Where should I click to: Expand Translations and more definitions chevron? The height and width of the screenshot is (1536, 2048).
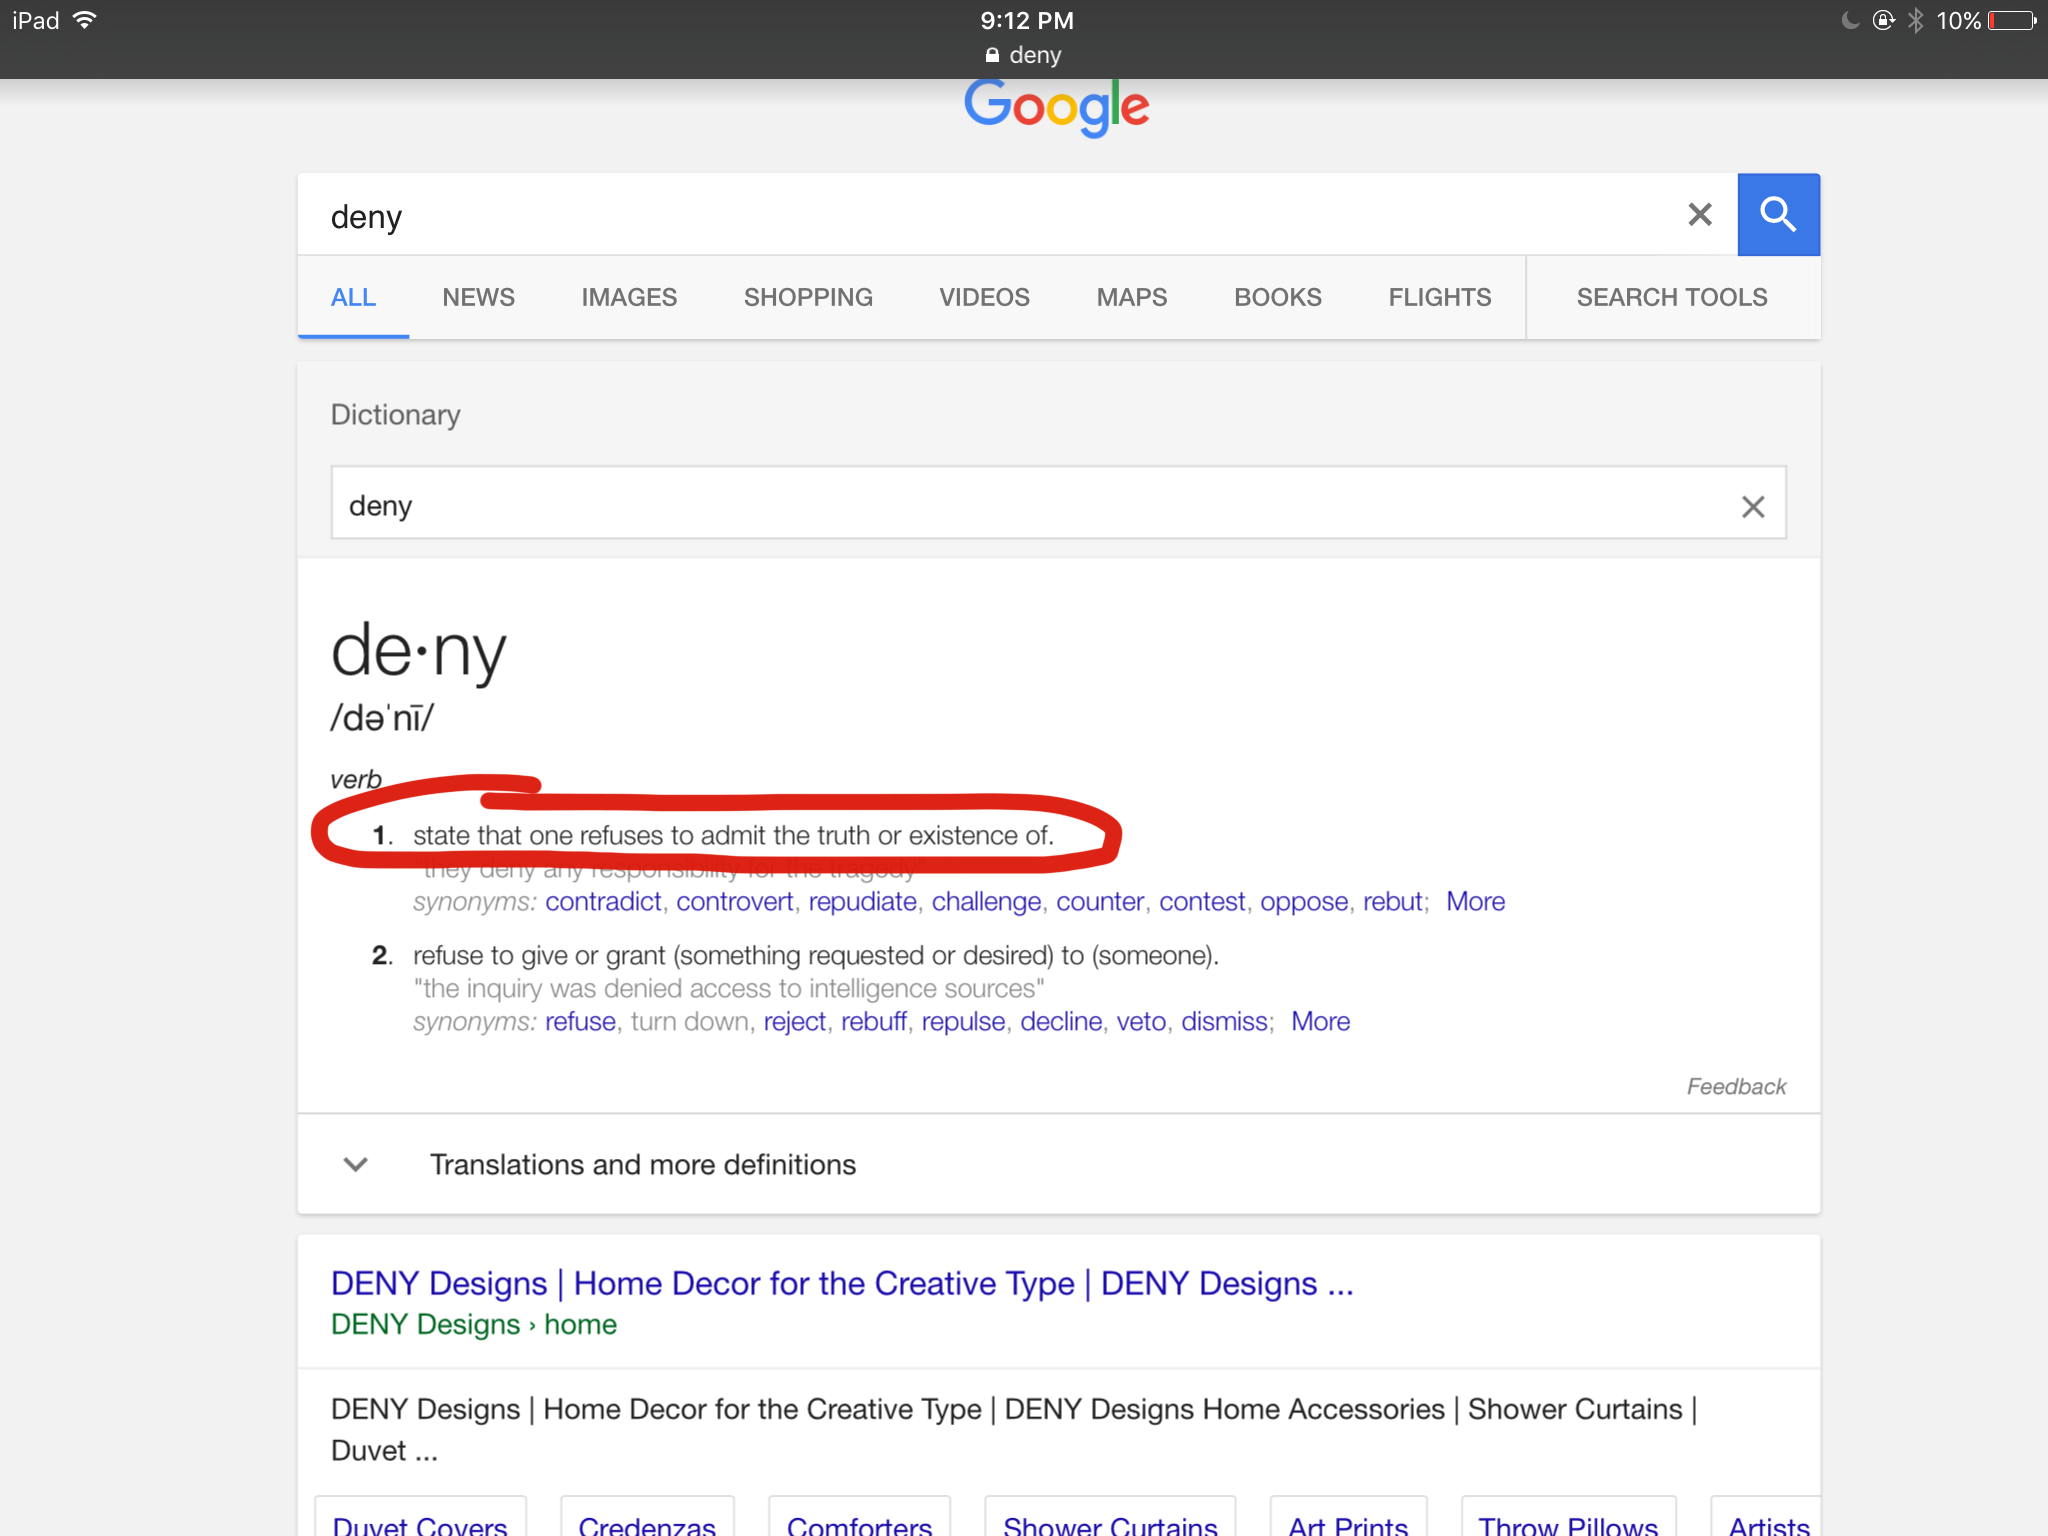click(355, 1164)
